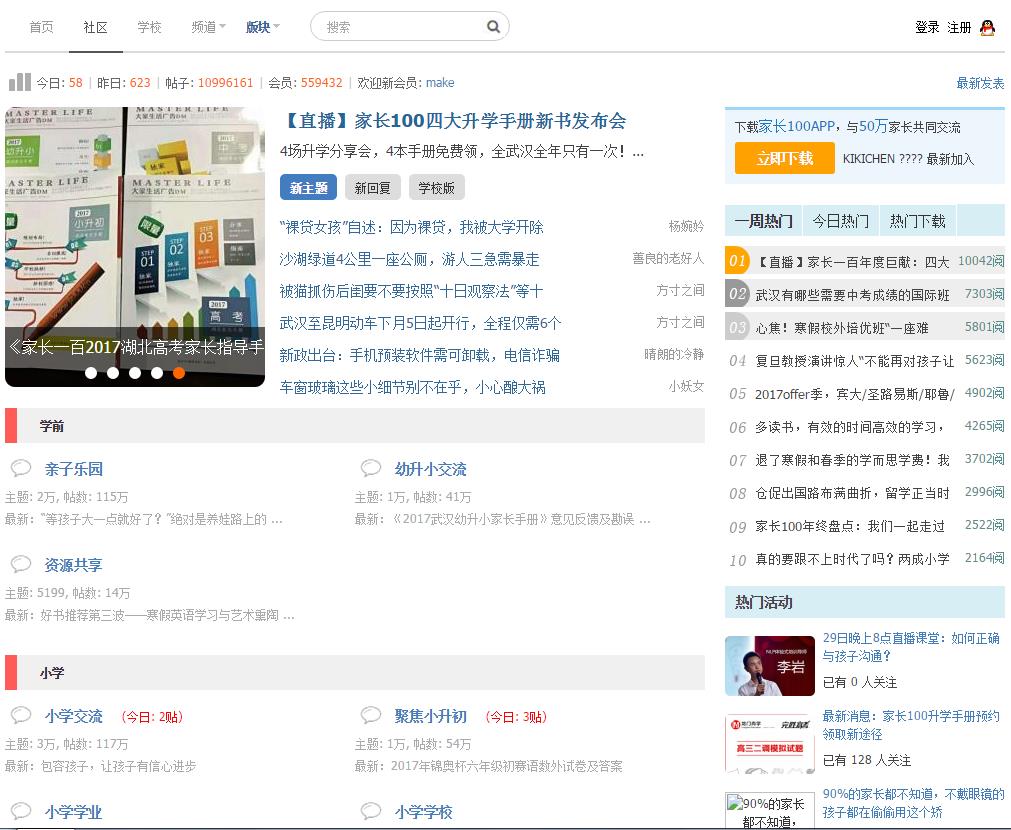Open the 新政出台手机预装软件 post
Screen dimensions: 1011x830
coord(420,355)
